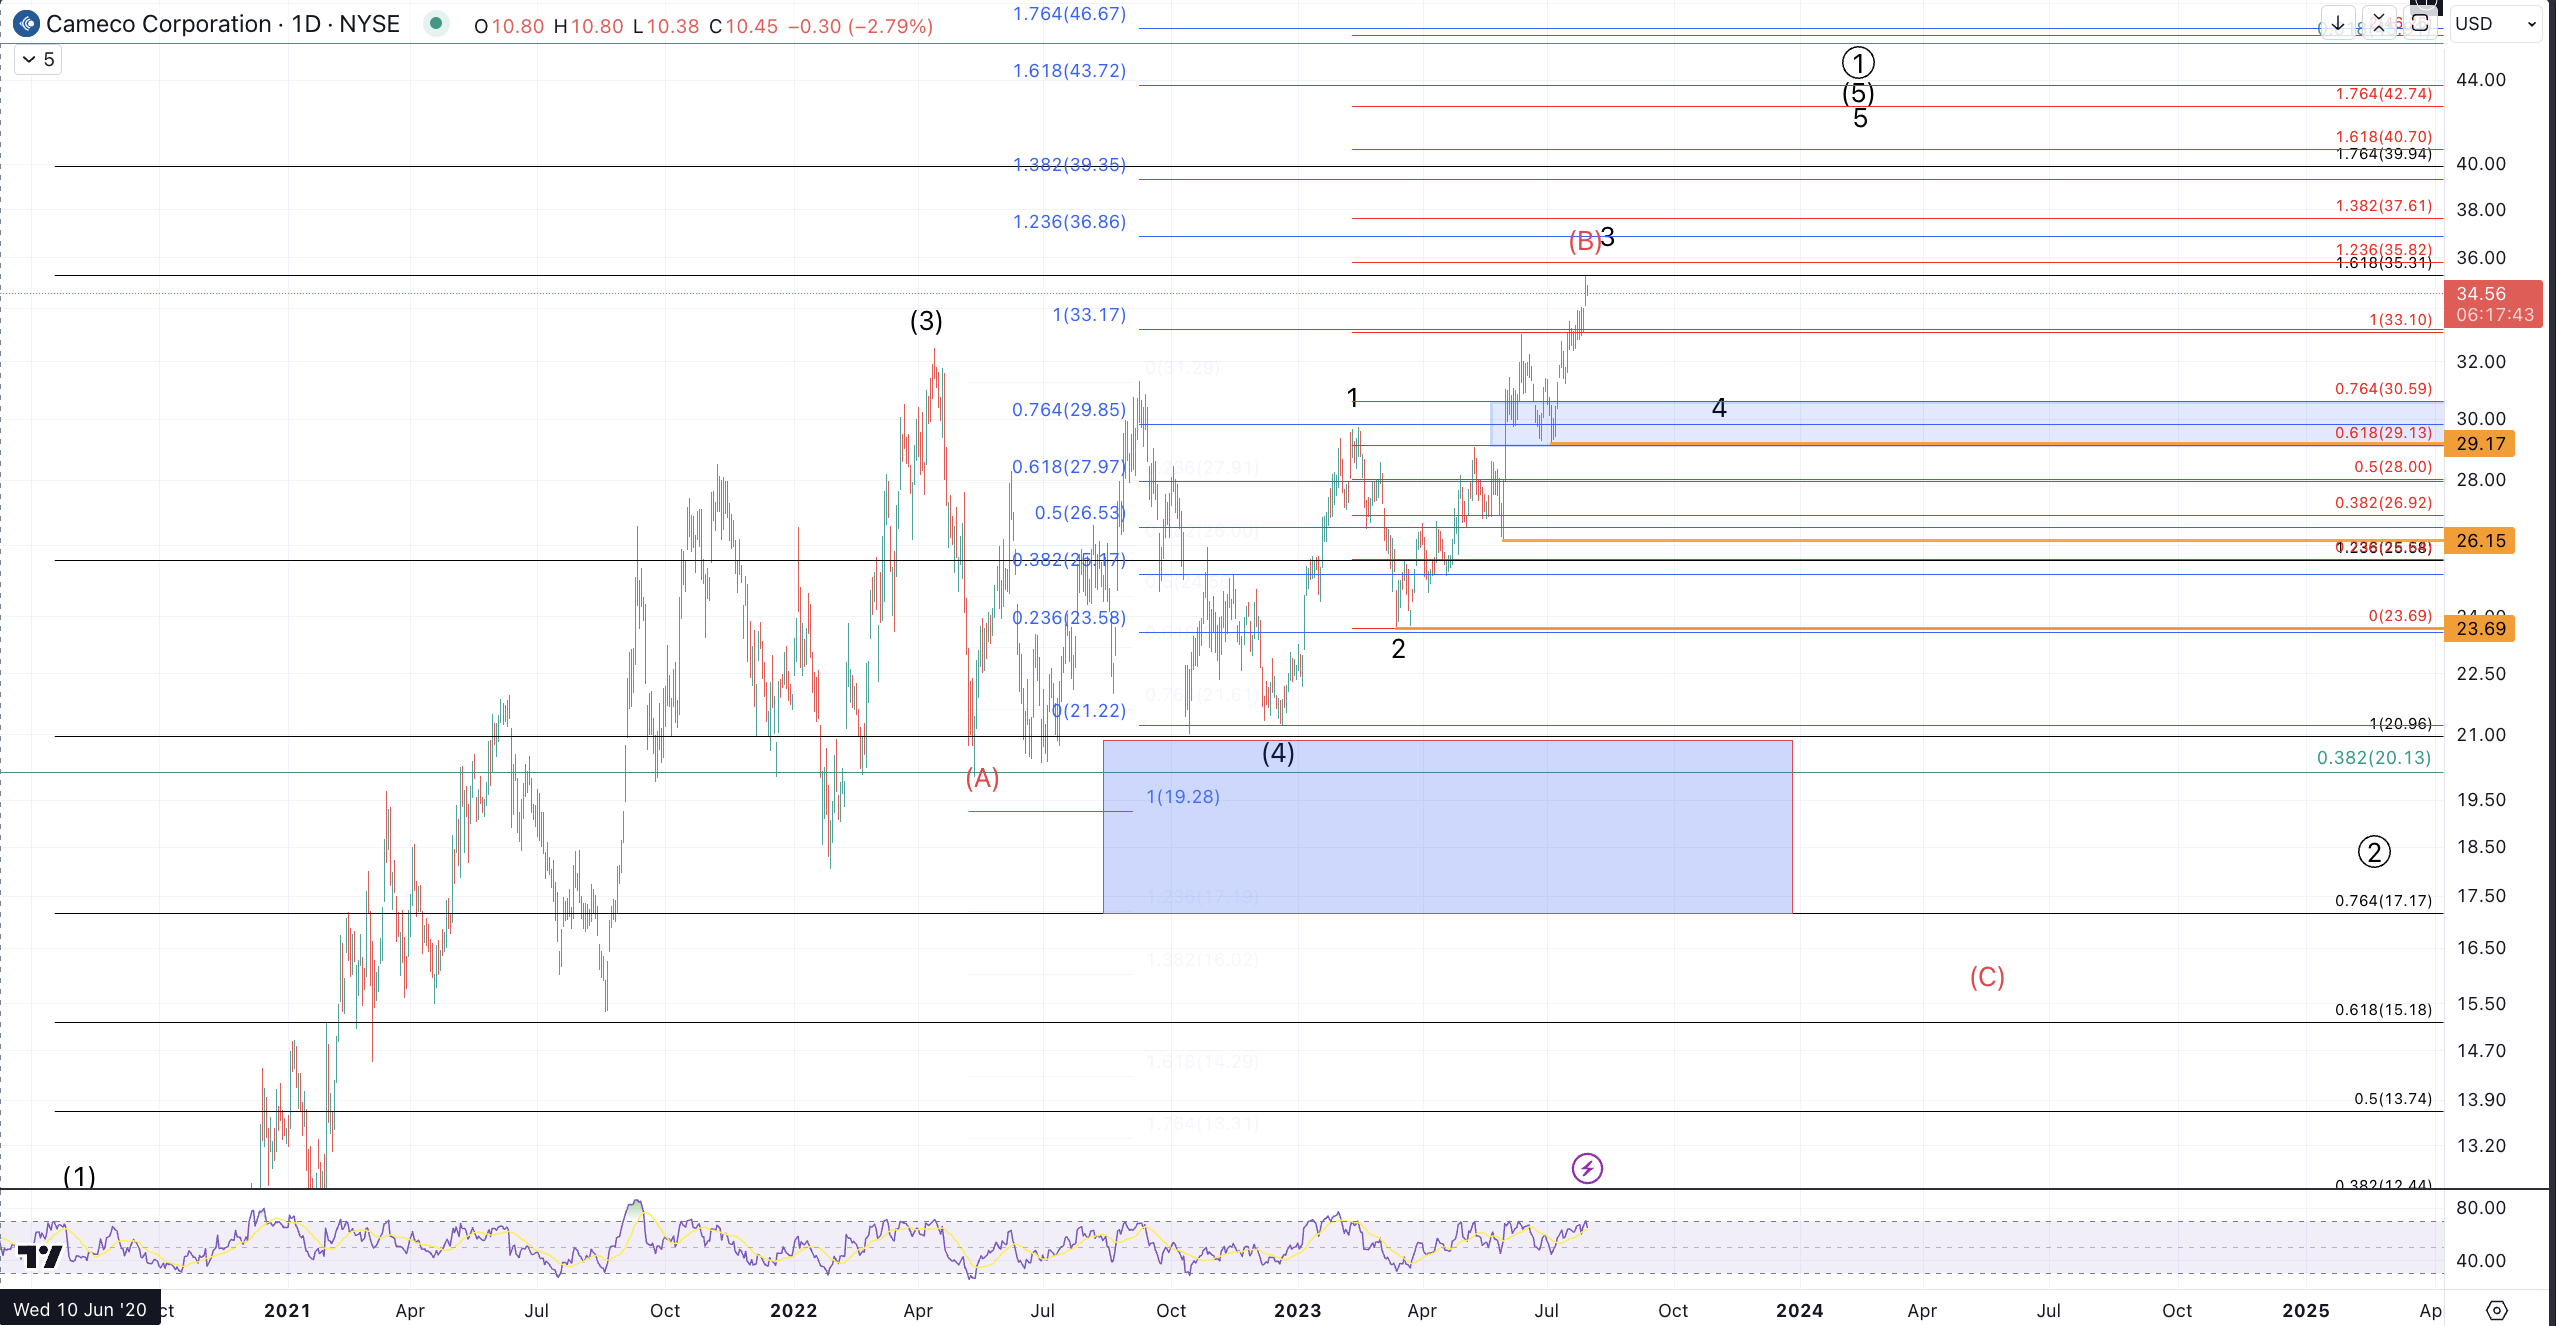Select the red (A) wave label

pyautogui.click(x=982, y=778)
